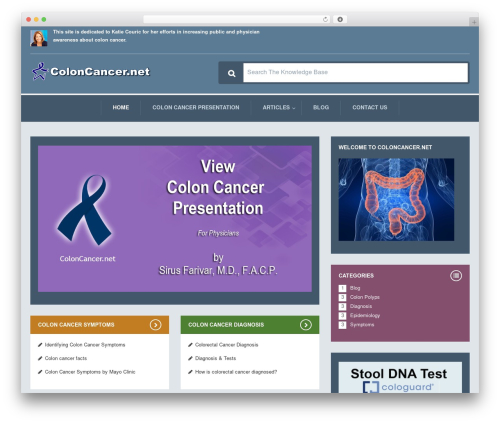Open Colorectal Cancer Diagnosis article

click(x=227, y=345)
